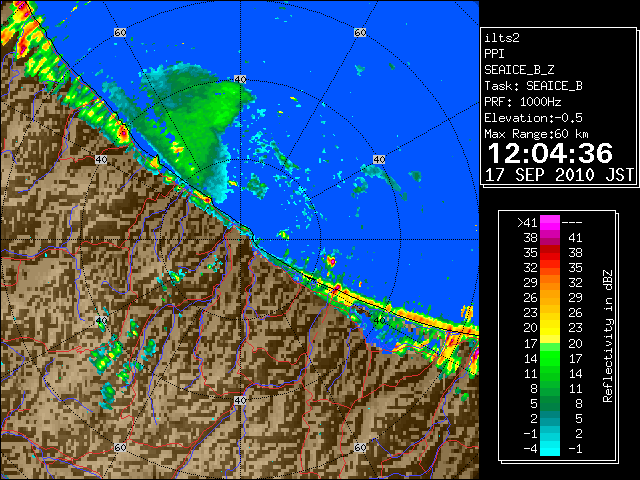Select the "40" ring label northwest over land
Image resolution: width=640 pixels, height=480 pixels.
(x=101, y=159)
